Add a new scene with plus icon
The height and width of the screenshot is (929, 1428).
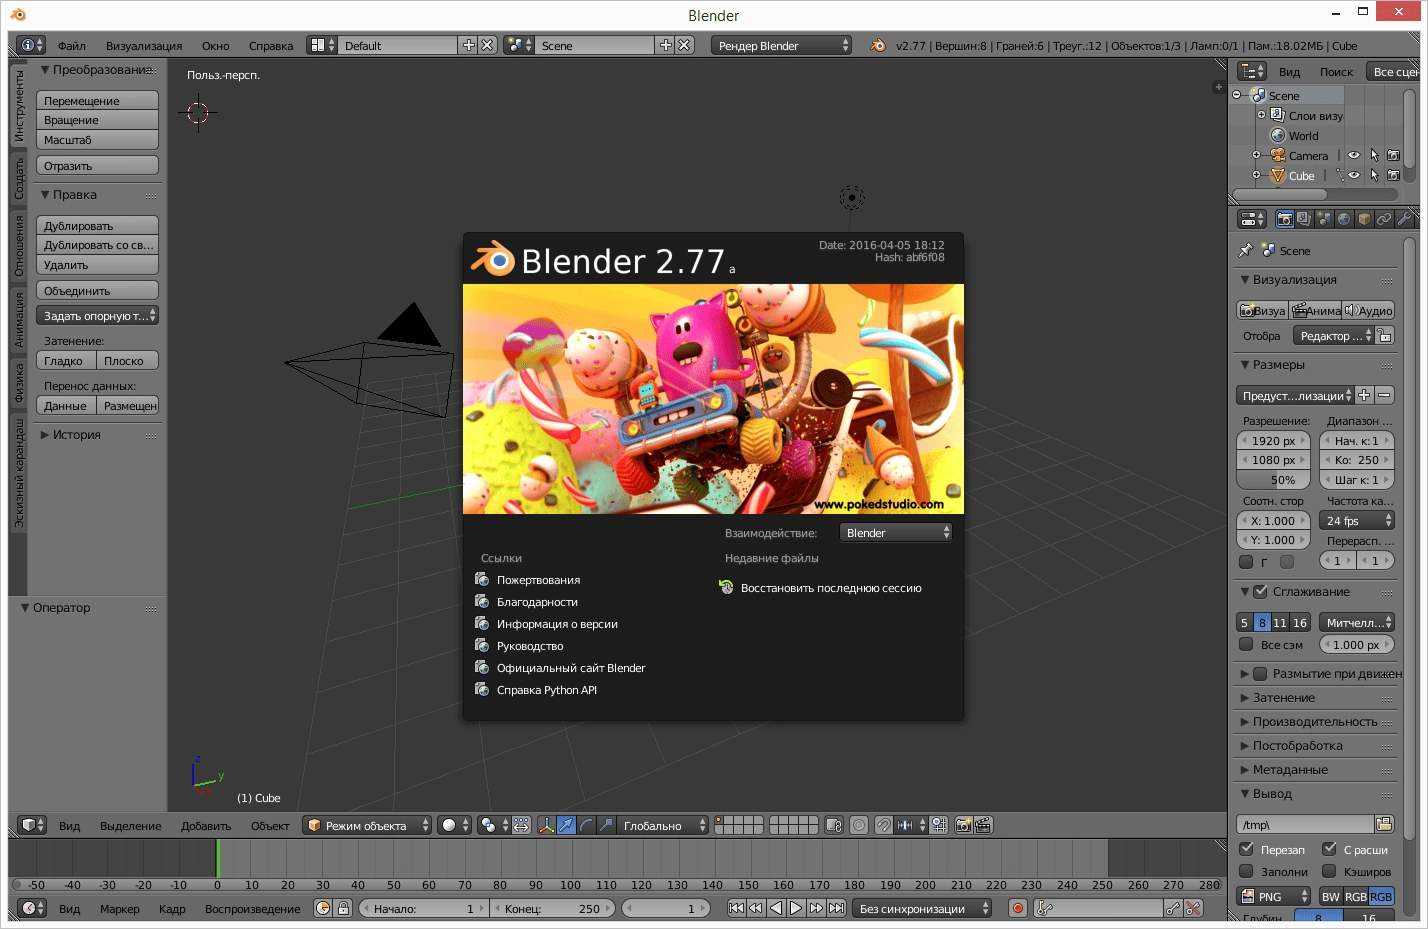(665, 45)
